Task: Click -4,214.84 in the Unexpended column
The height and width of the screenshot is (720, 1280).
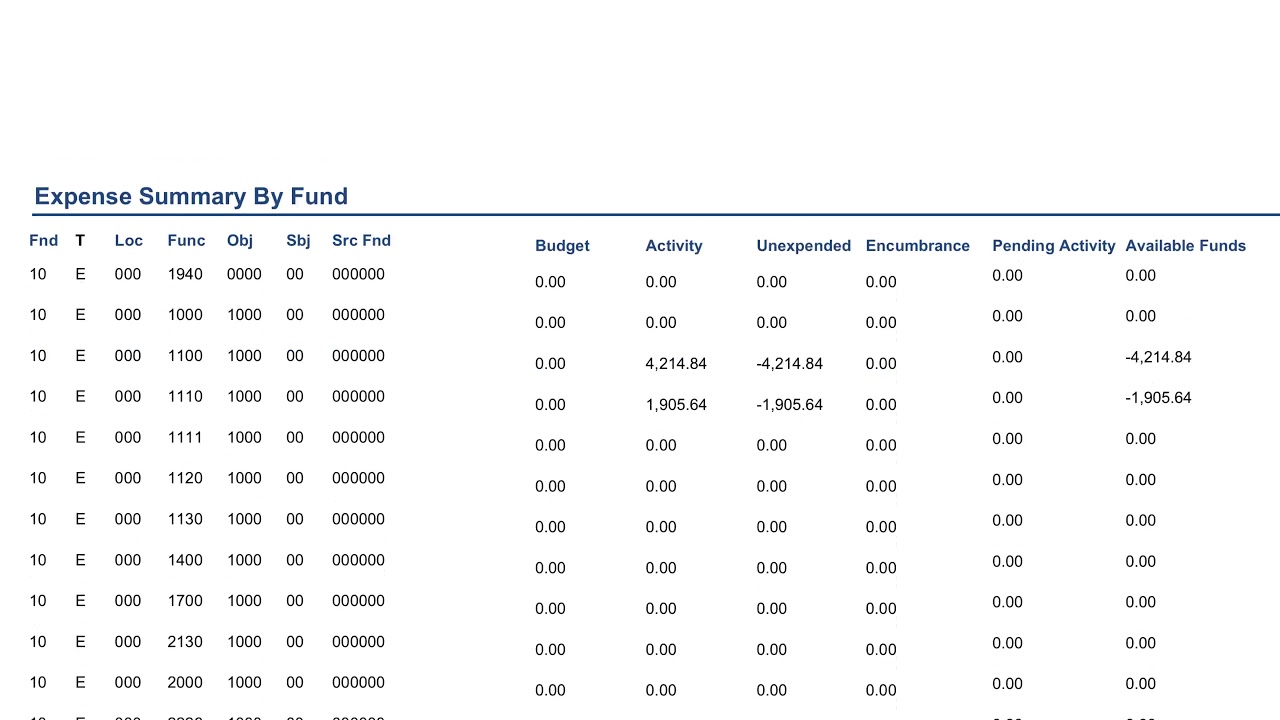Action: click(789, 363)
